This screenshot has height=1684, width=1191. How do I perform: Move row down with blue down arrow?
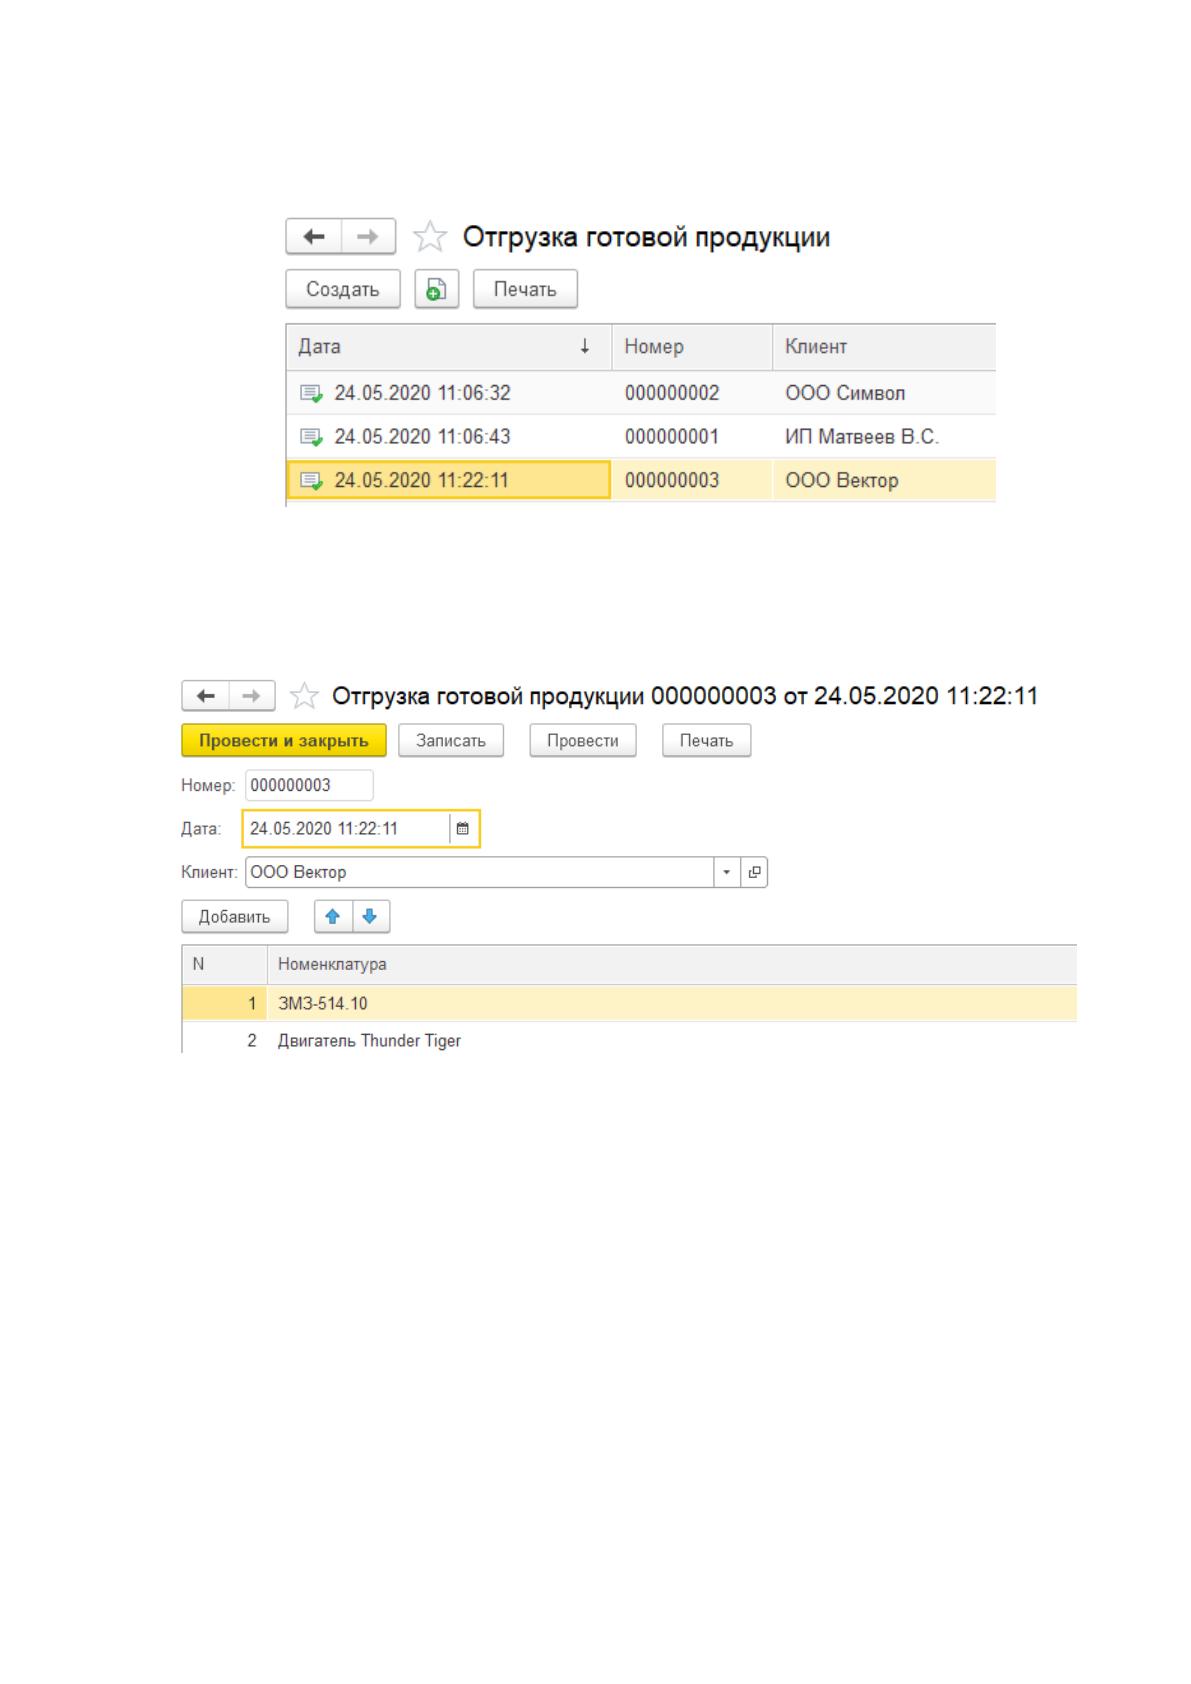(x=370, y=916)
